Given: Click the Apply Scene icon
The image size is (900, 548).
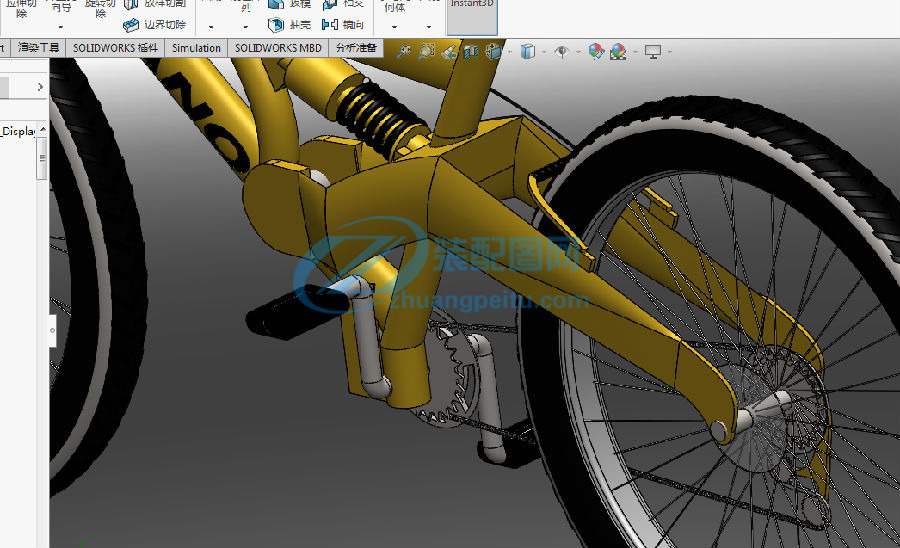Looking at the screenshot, I should click(619, 52).
